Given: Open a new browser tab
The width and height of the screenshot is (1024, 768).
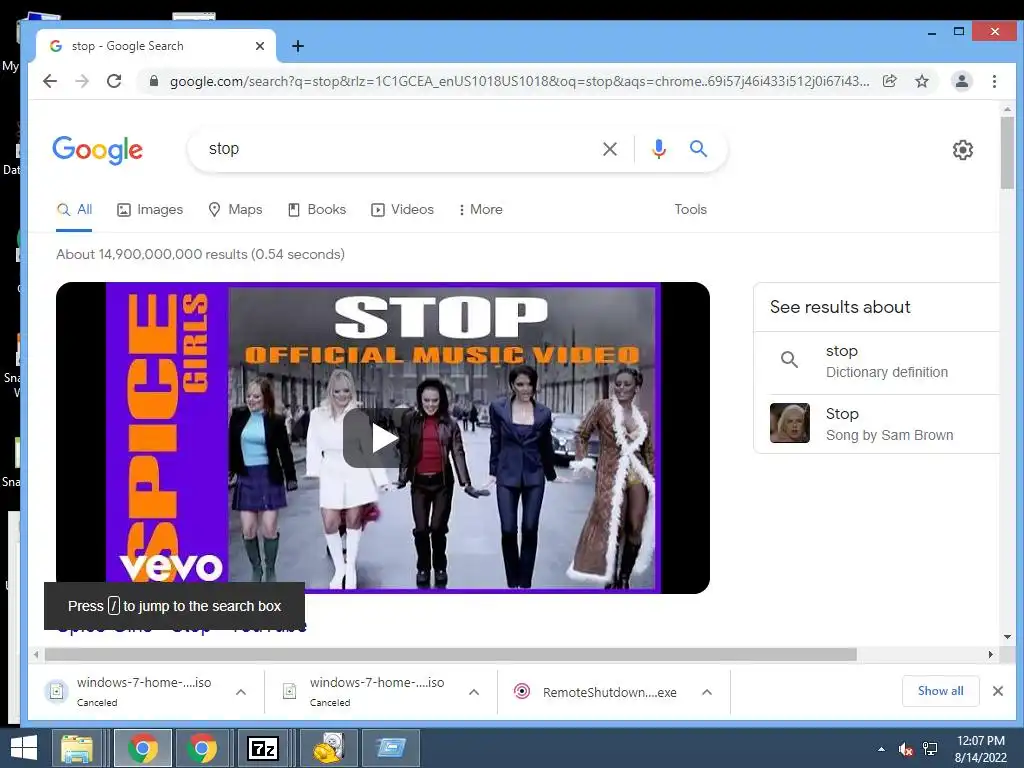Looking at the screenshot, I should click(x=298, y=46).
